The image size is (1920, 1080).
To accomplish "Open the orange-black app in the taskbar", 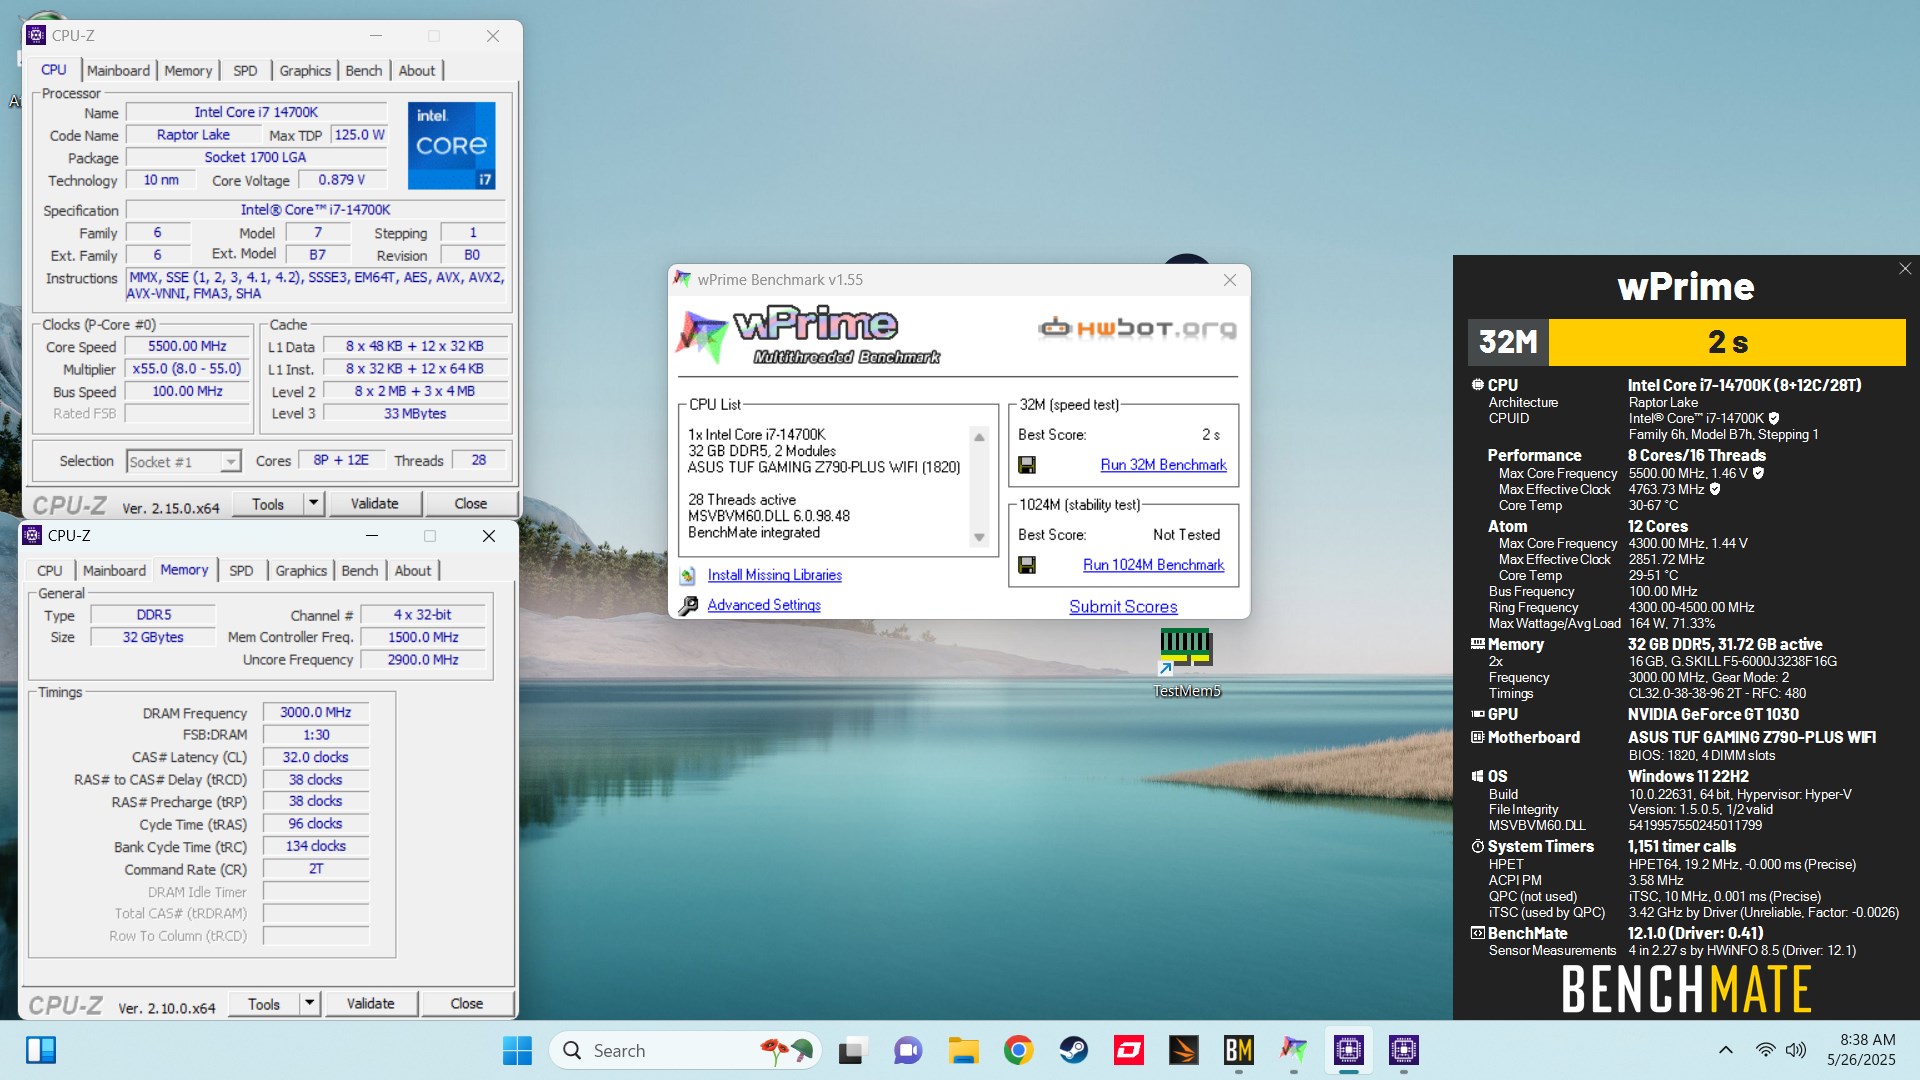I will point(1184,1050).
